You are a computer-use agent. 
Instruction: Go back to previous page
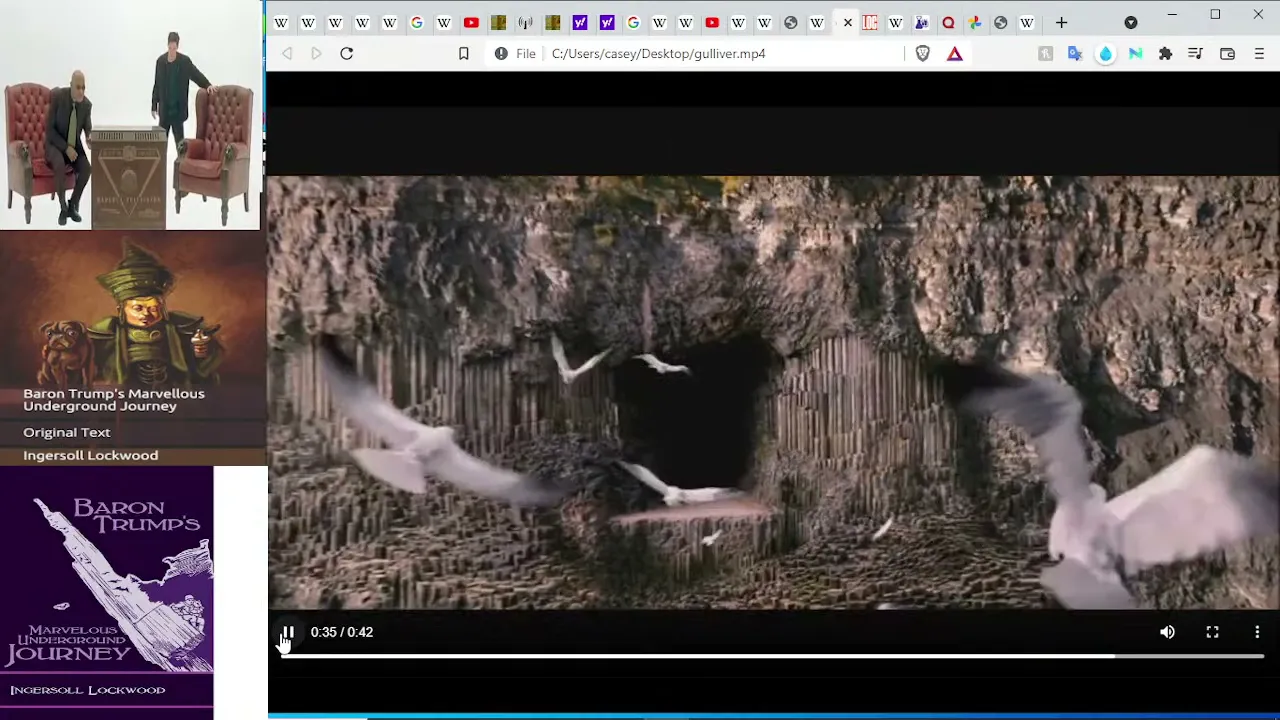(x=287, y=53)
